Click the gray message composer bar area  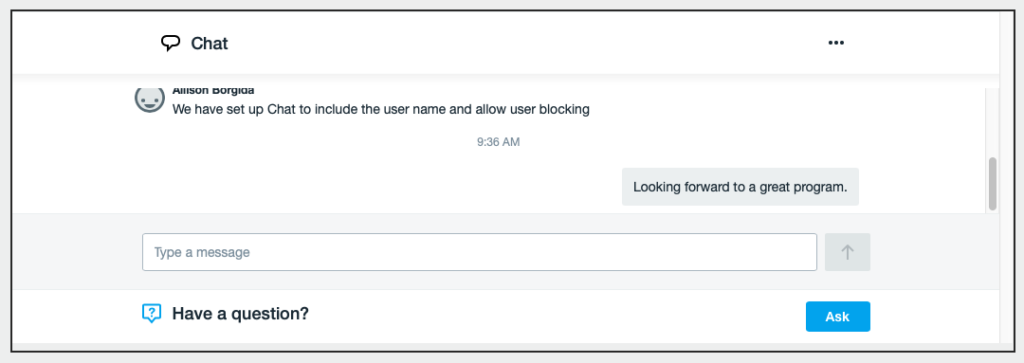(x=505, y=251)
